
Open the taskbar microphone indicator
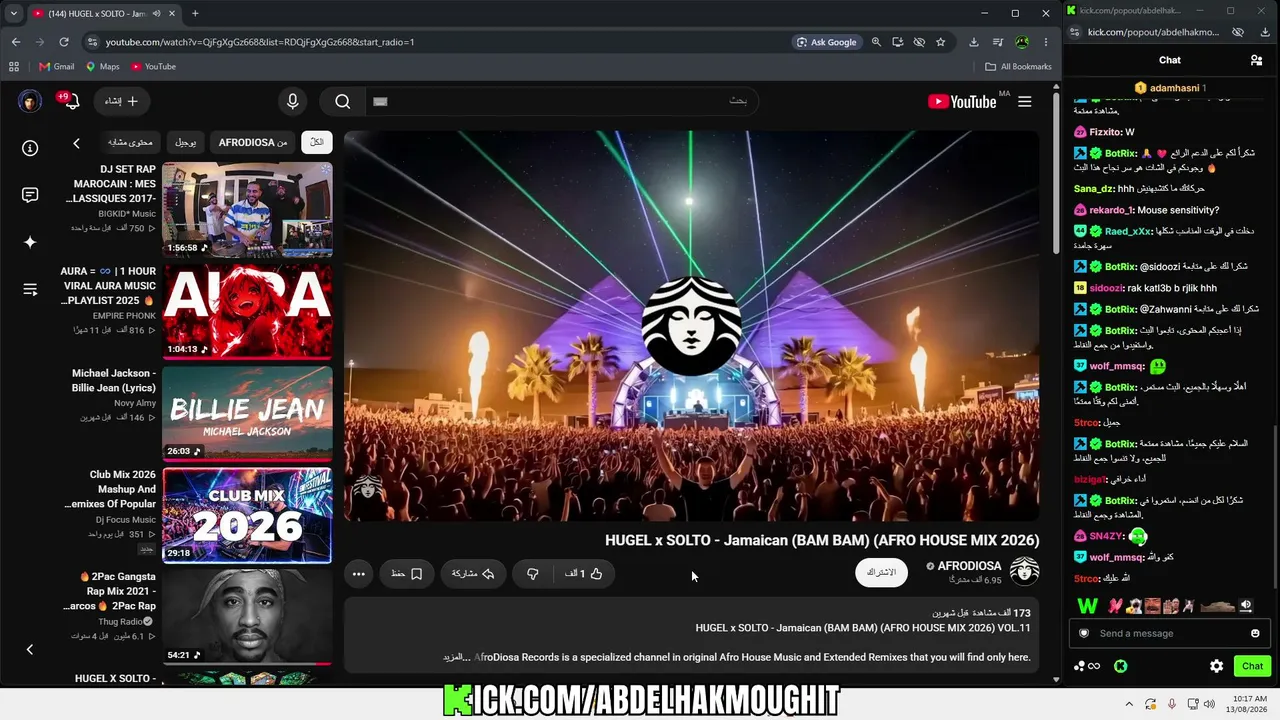click(1171, 704)
